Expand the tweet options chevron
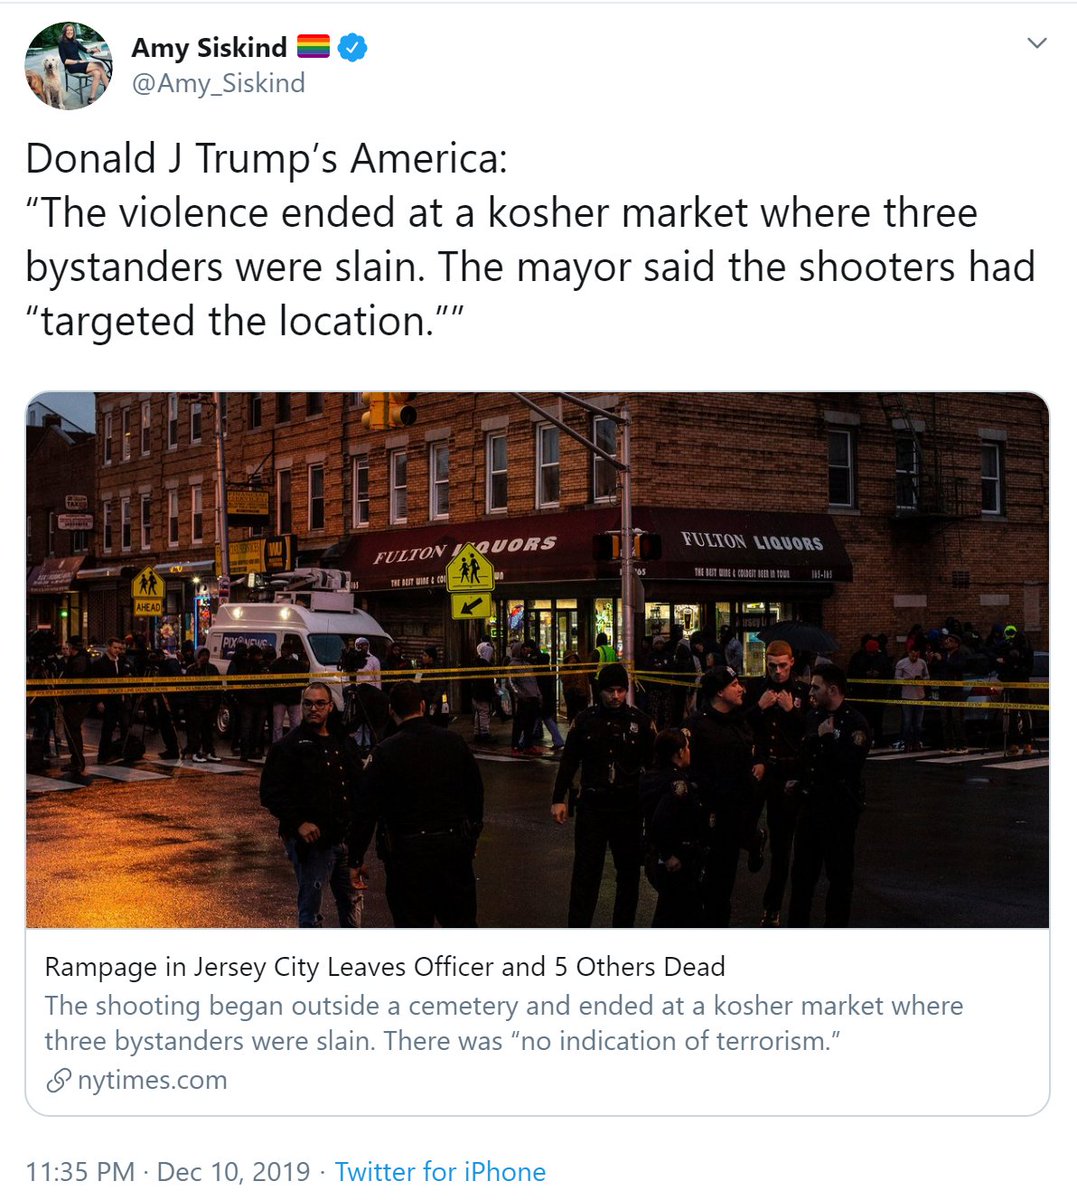Viewport: 1077px width, 1200px height. [x=1037, y=43]
